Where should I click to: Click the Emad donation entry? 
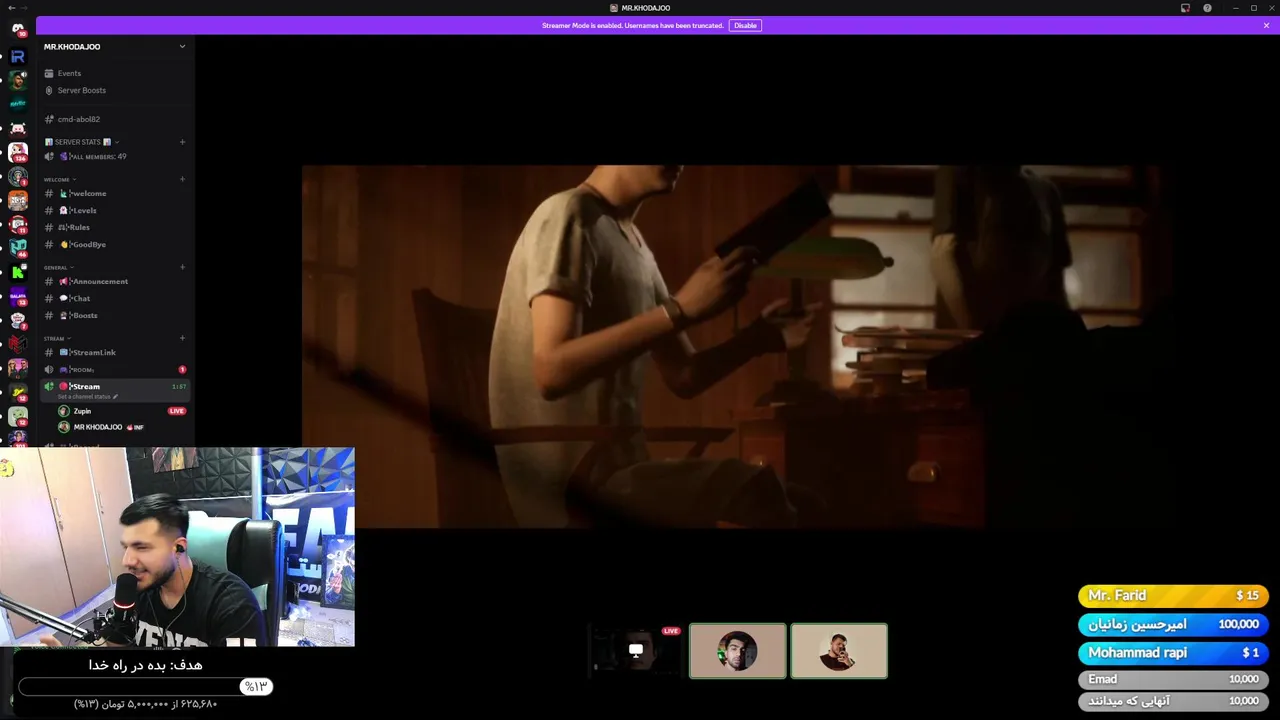pos(1173,679)
